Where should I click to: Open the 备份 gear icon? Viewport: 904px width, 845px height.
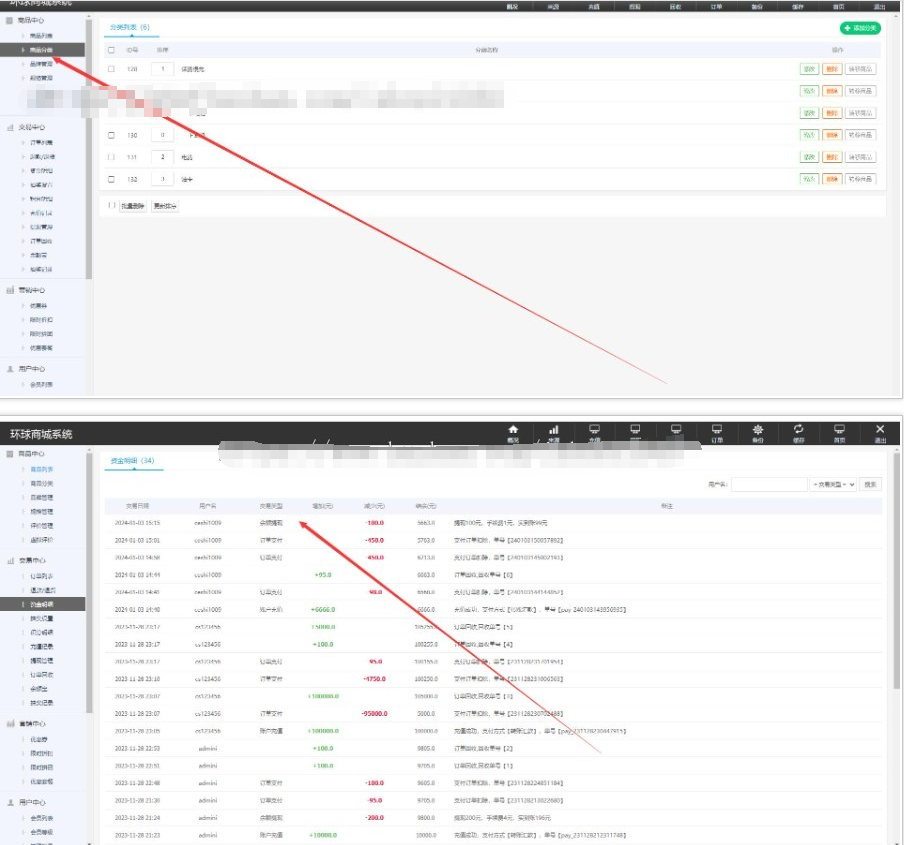(757, 429)
